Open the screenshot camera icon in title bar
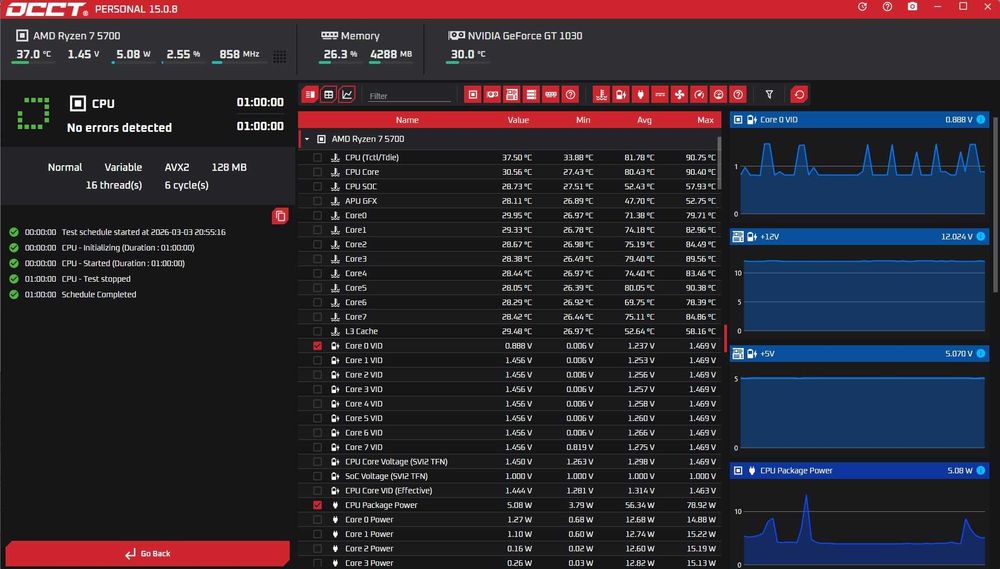 click(x=913, y=6)
